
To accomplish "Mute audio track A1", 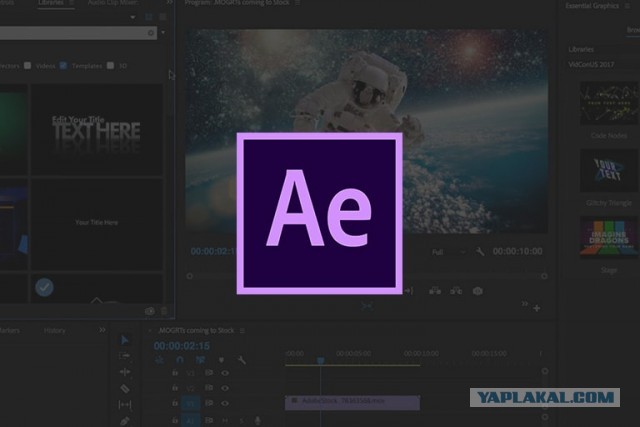I will [x=225, y=420].
